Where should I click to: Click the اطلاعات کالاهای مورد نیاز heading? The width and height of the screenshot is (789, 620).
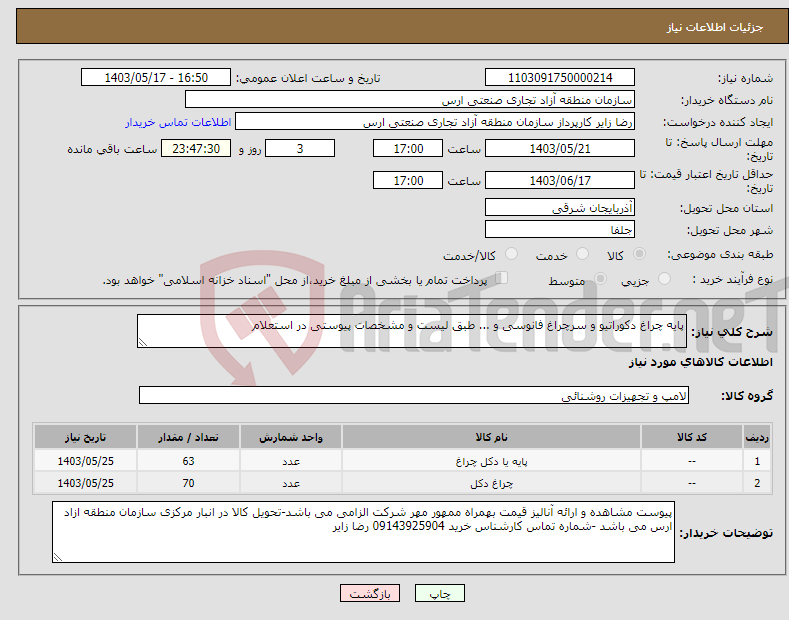(700, 362)
